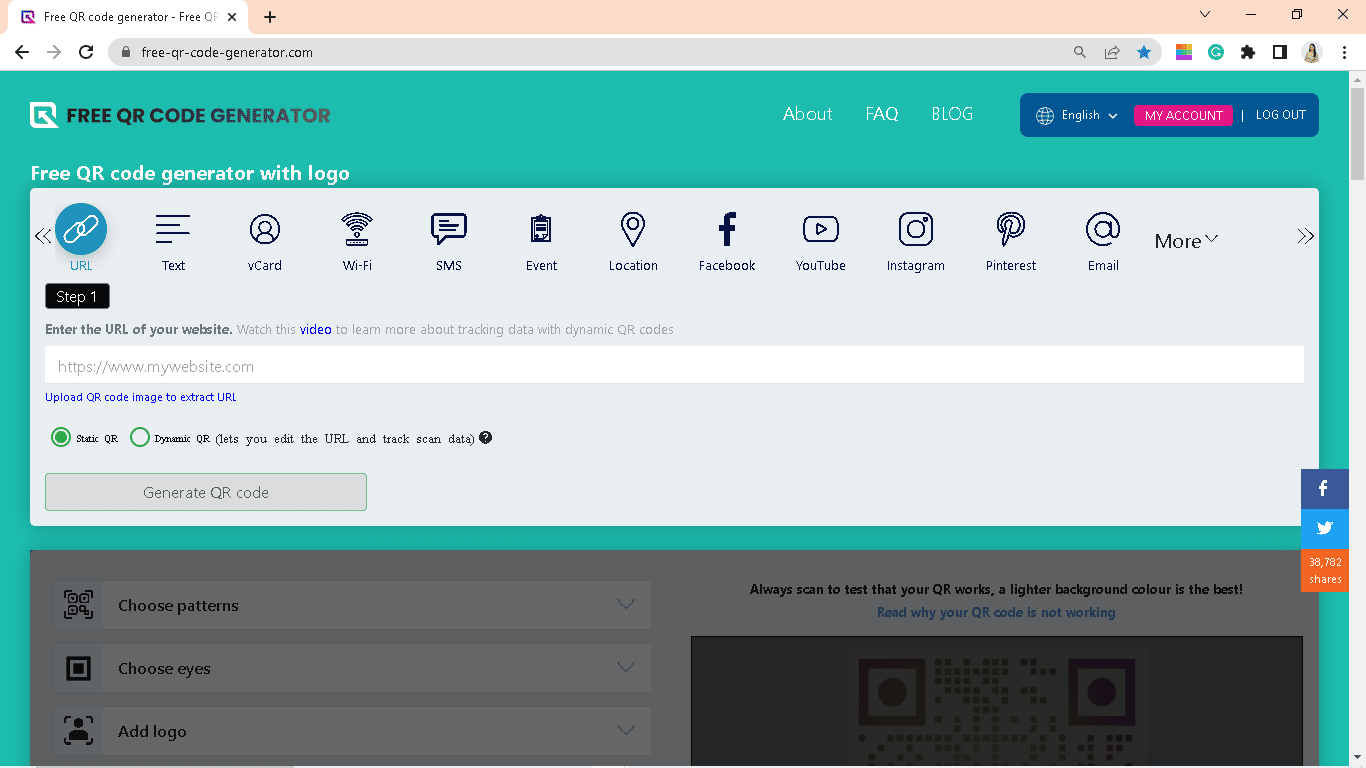Select the Static QR radio button
The width and height of the screenshot is (1366, 768).
61,438
